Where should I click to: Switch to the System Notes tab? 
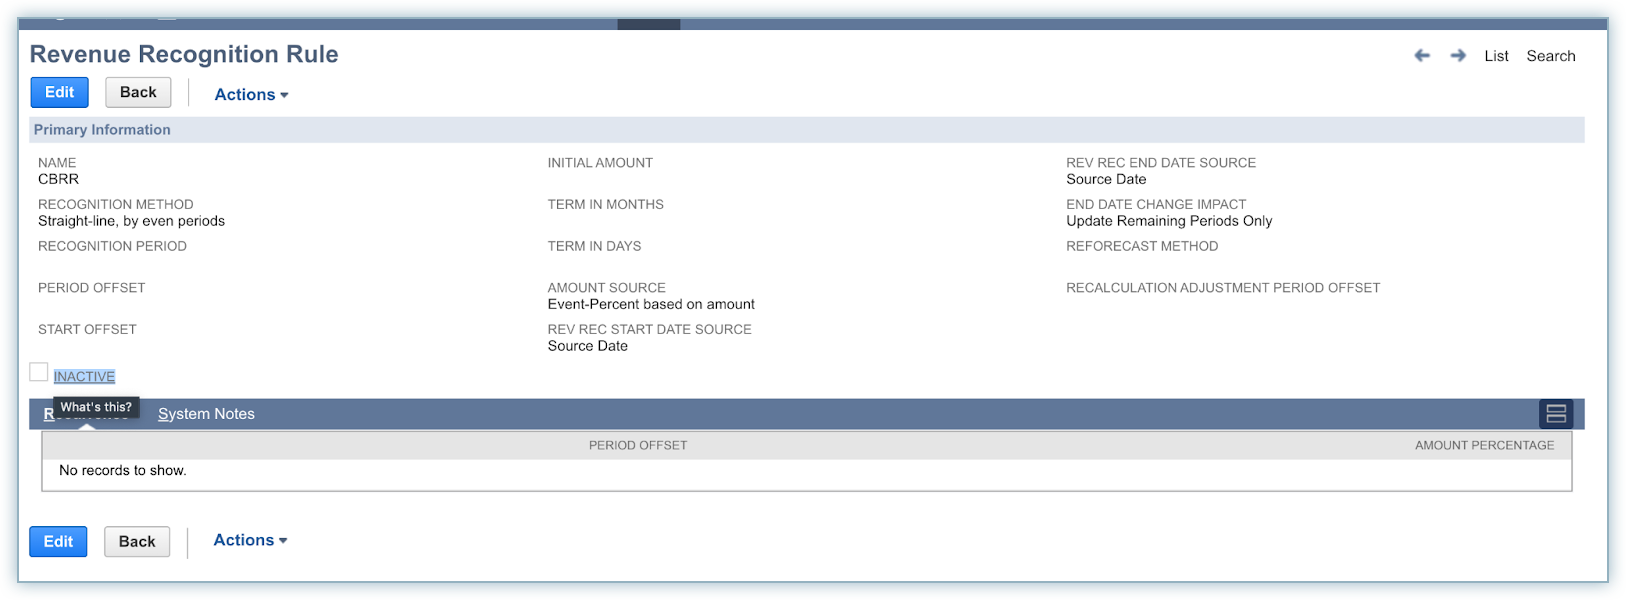tap(206, 414)
